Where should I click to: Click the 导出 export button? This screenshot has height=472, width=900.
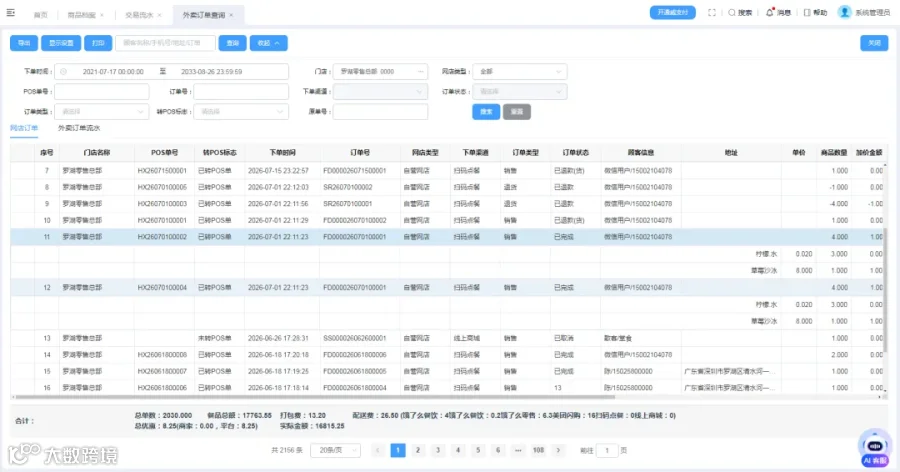(24, 43)
